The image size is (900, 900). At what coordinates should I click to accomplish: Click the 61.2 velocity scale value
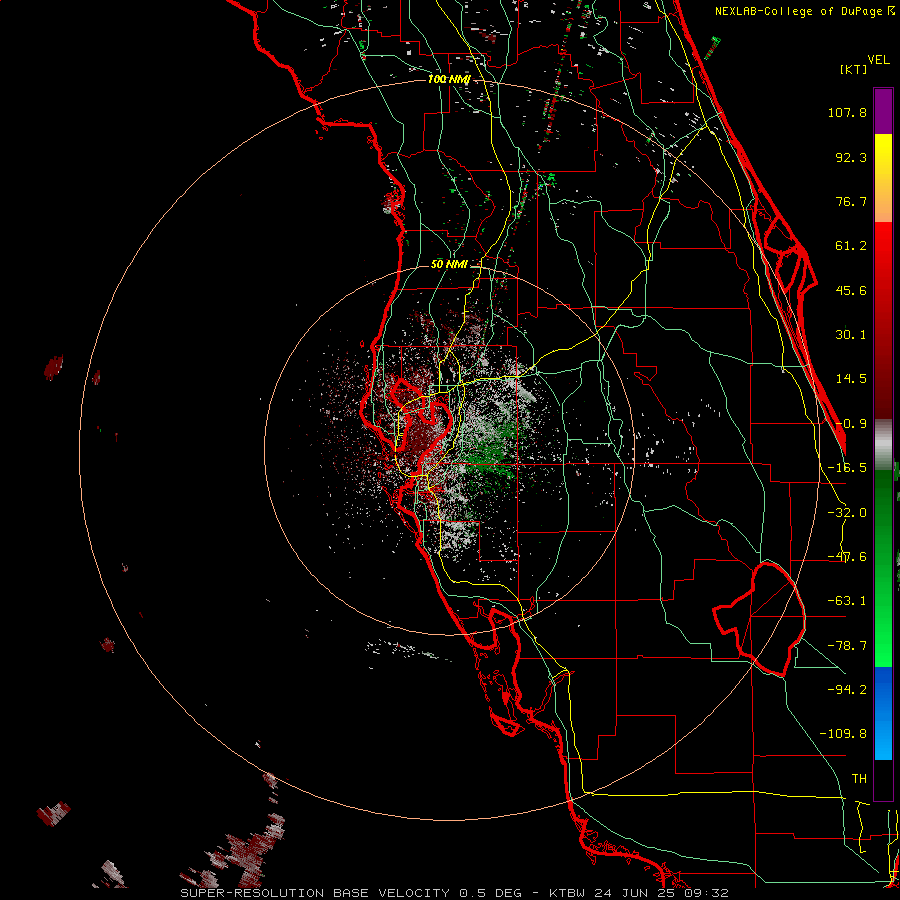pos(851,246)
